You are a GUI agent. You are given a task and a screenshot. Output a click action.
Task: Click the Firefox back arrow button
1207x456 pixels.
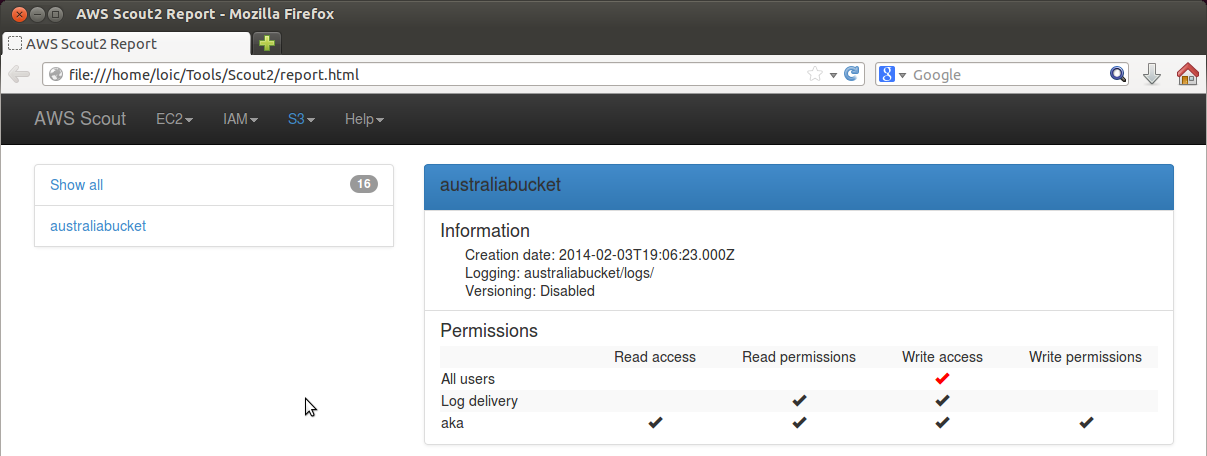19,74
